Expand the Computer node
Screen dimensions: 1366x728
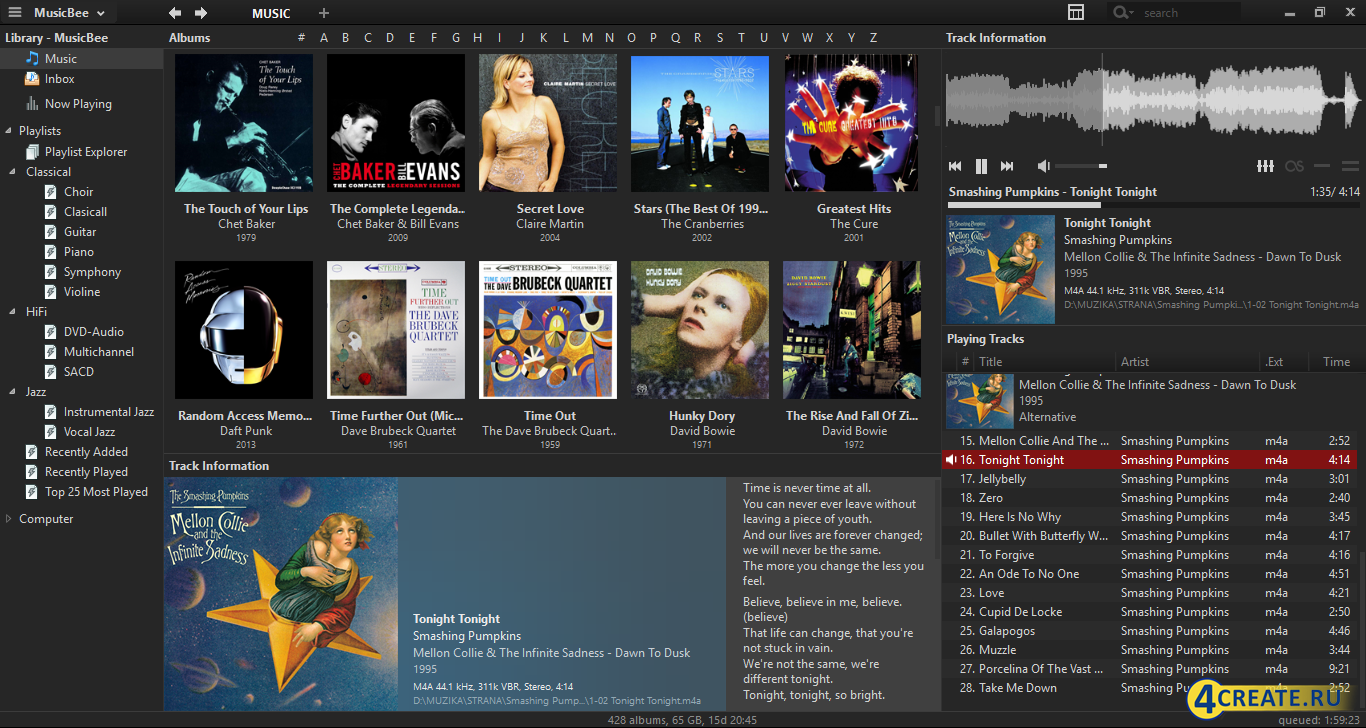(x=9, y=519)
